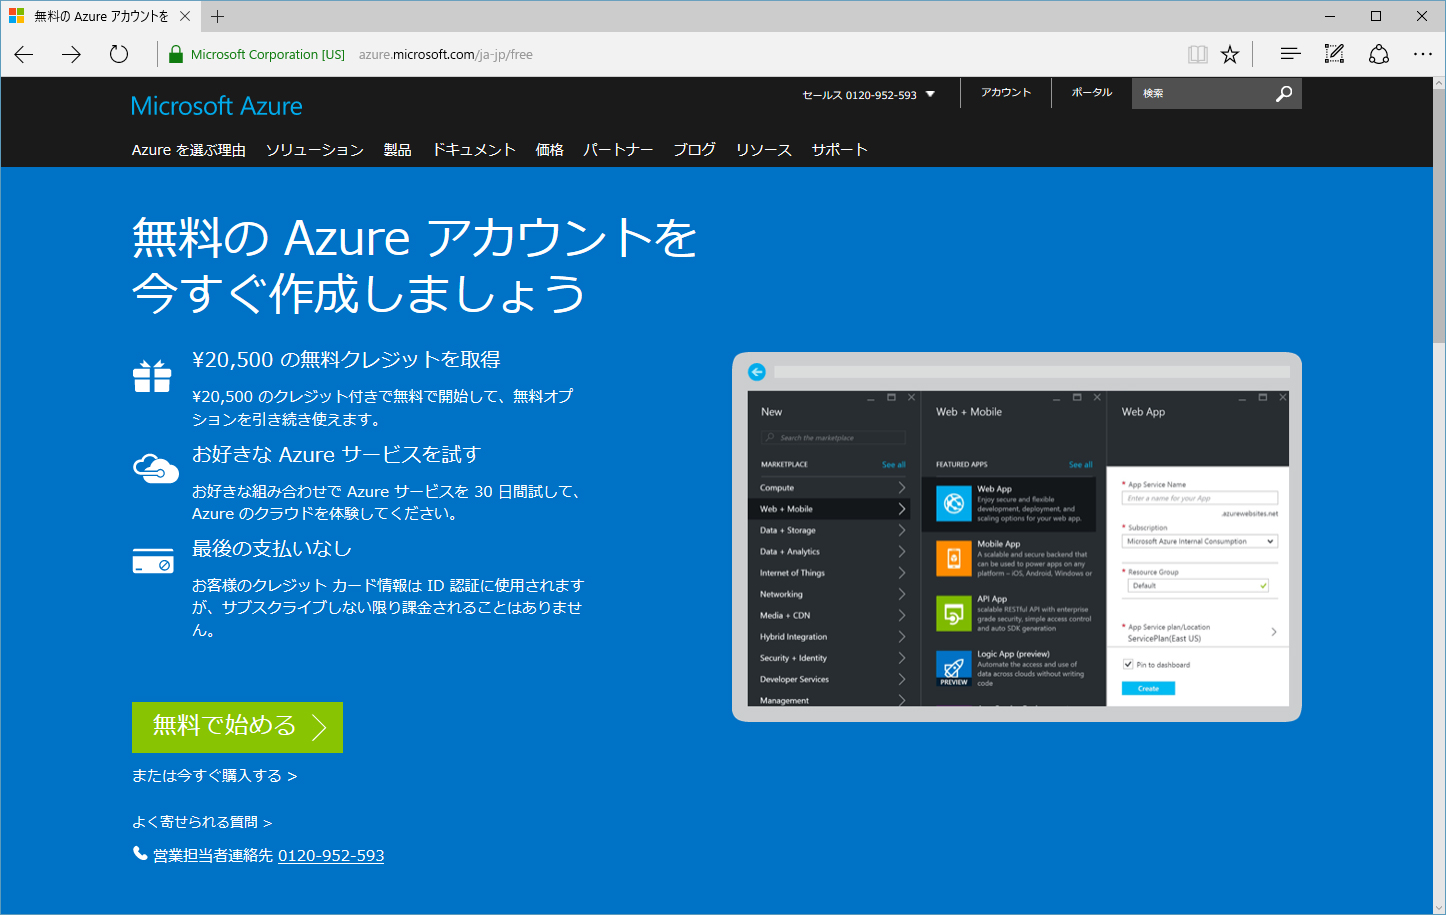This screenshot has width=1446, height=915.
Task: Go back to the previous page
Action: pos(24,54)
